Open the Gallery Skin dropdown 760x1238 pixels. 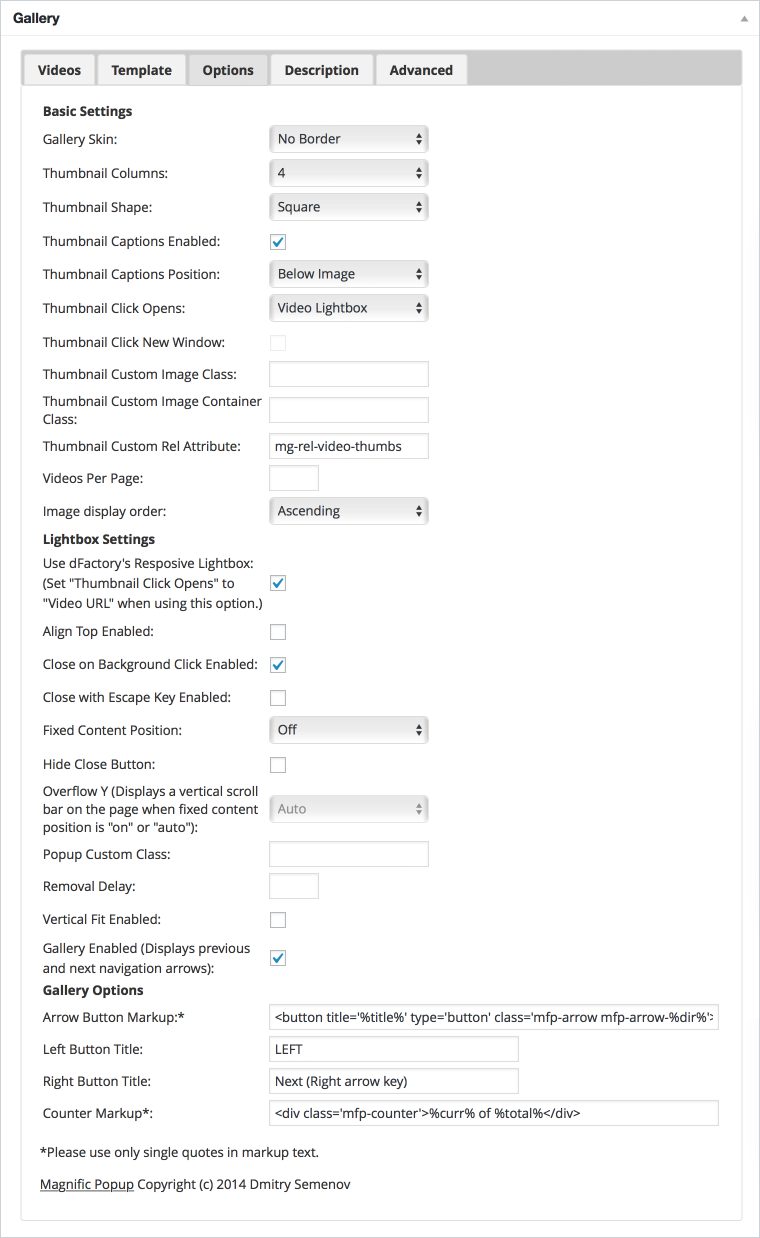click(348, 139)
